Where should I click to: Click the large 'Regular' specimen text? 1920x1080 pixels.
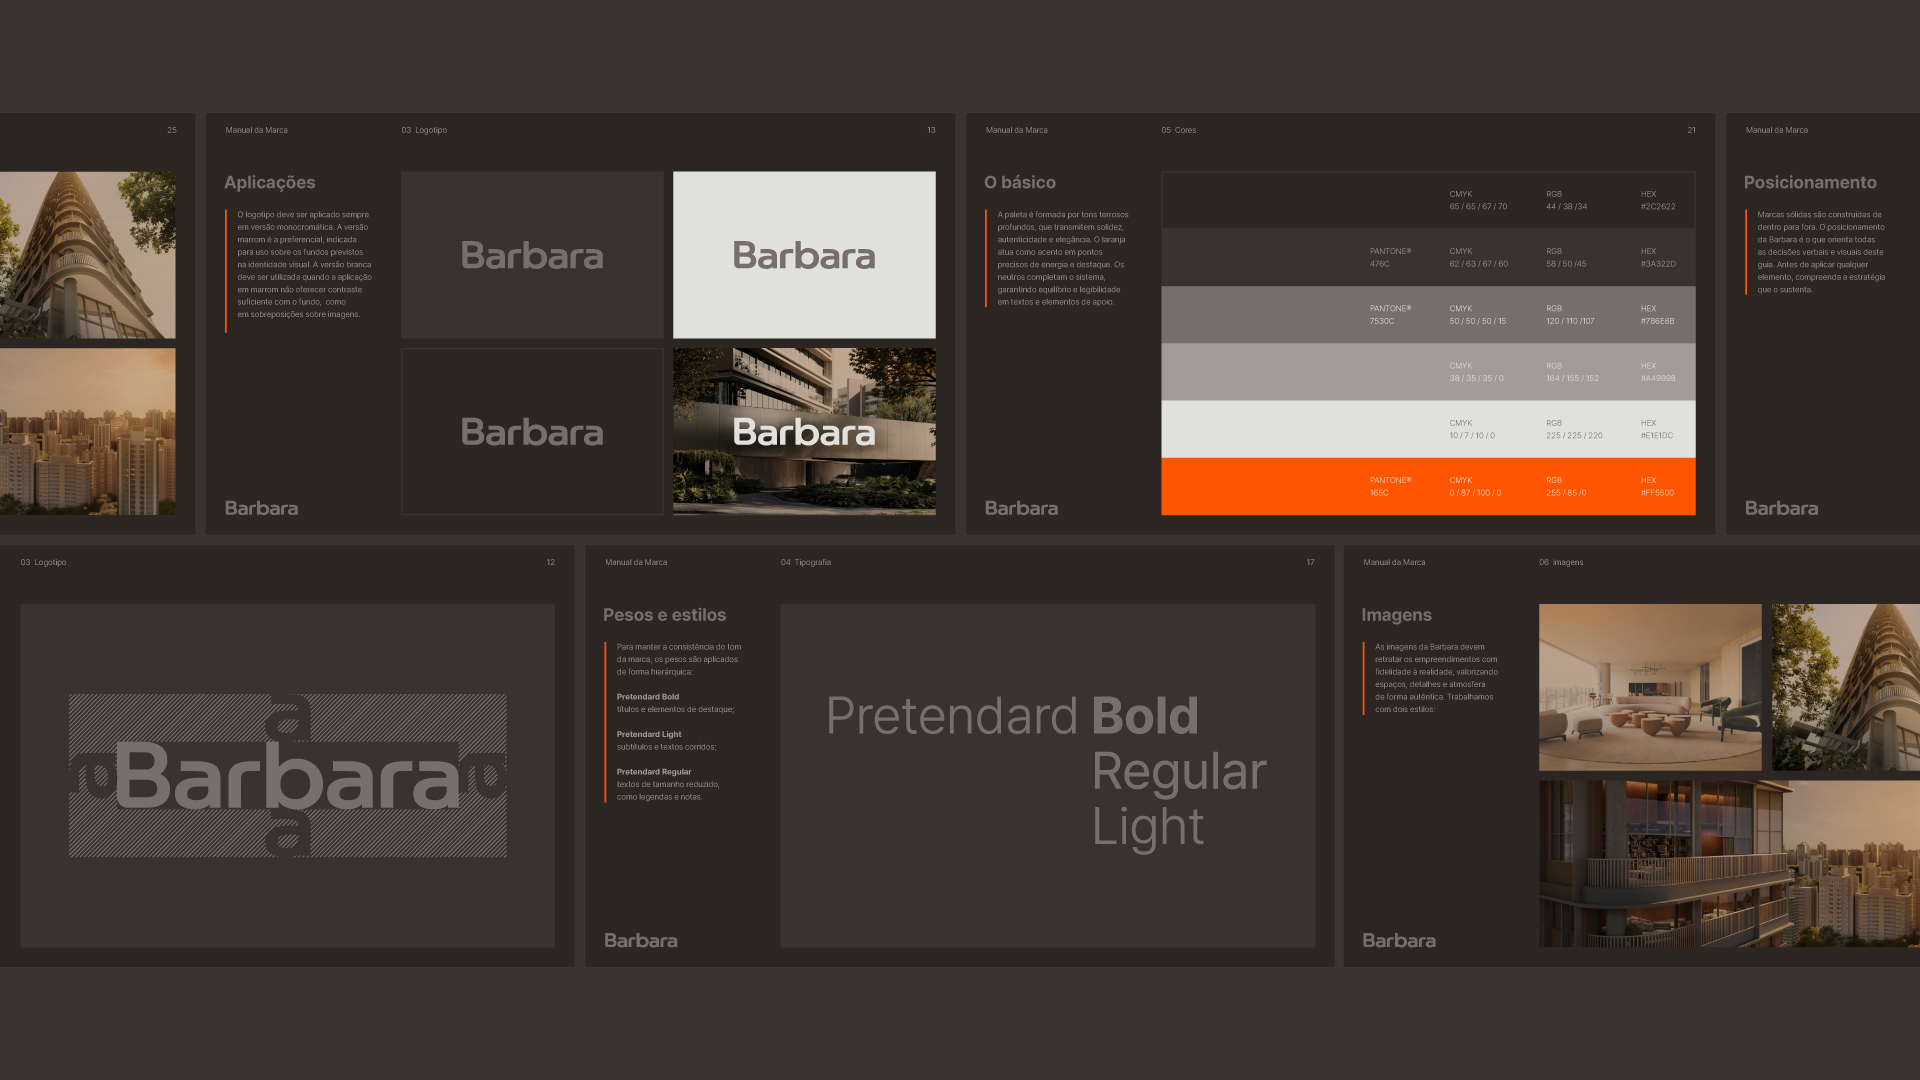[x=1179, y=772]
